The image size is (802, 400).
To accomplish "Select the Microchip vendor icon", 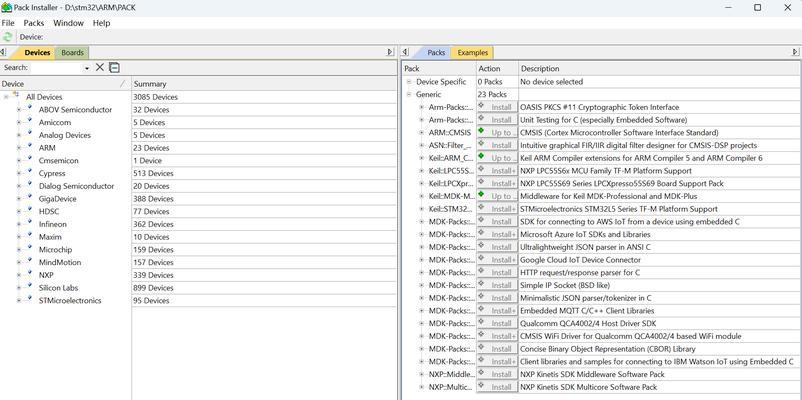I will tap(29, 249).
